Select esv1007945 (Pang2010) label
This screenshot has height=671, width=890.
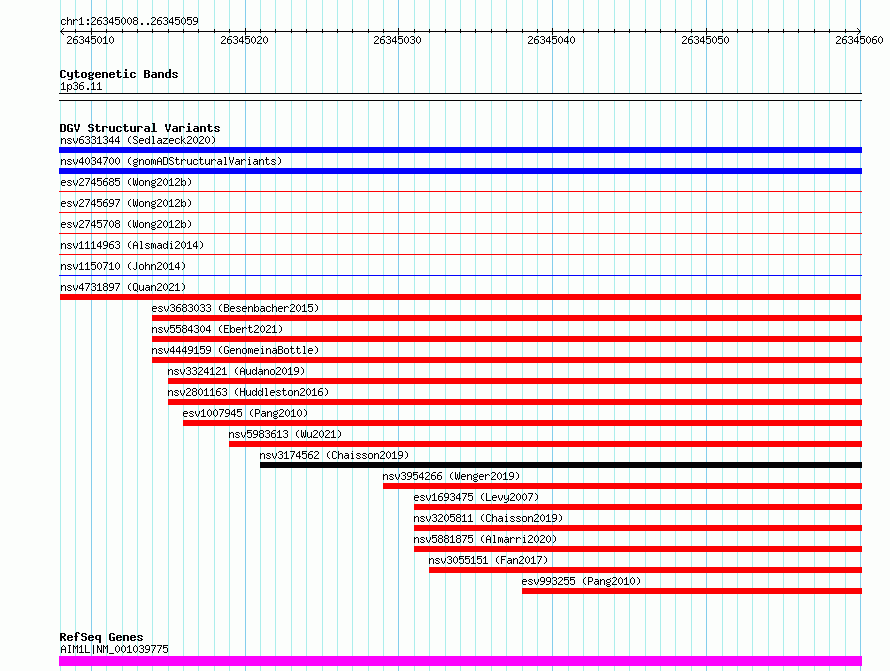[x=245, y=413]
